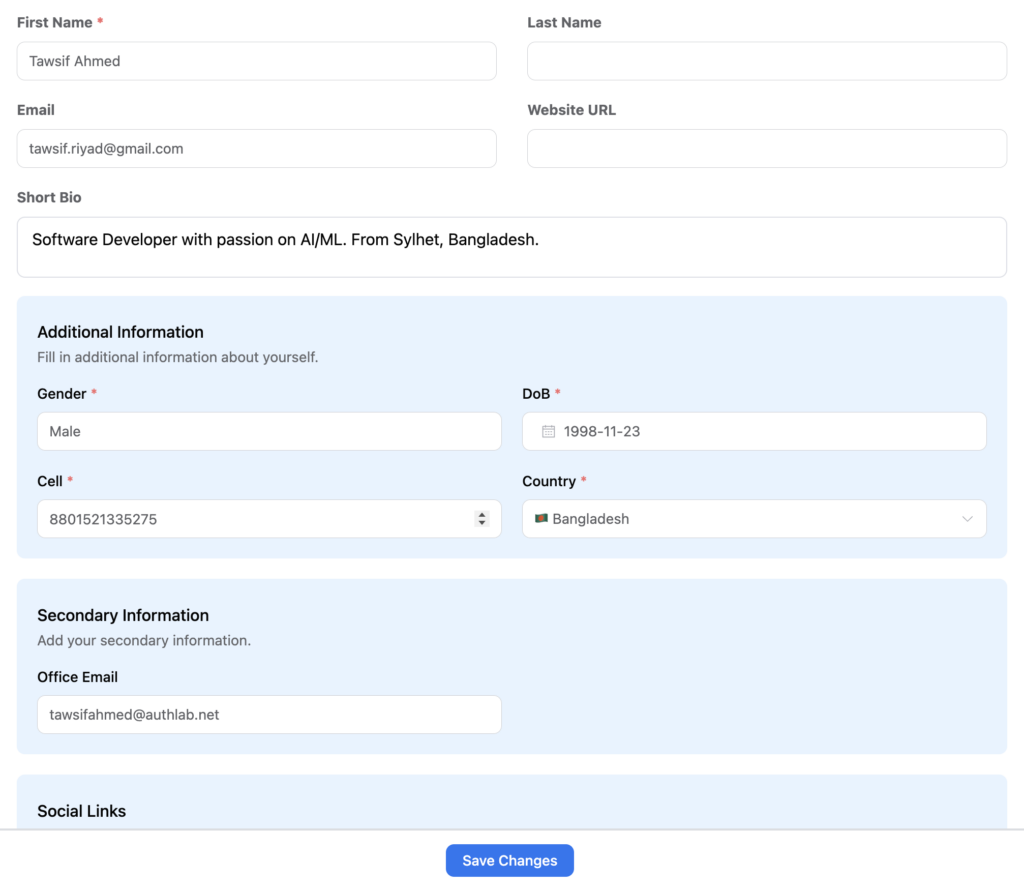
Task: Click the Office Email field with tawsifahmed@authlab.net
Action: tap(269, 714)
